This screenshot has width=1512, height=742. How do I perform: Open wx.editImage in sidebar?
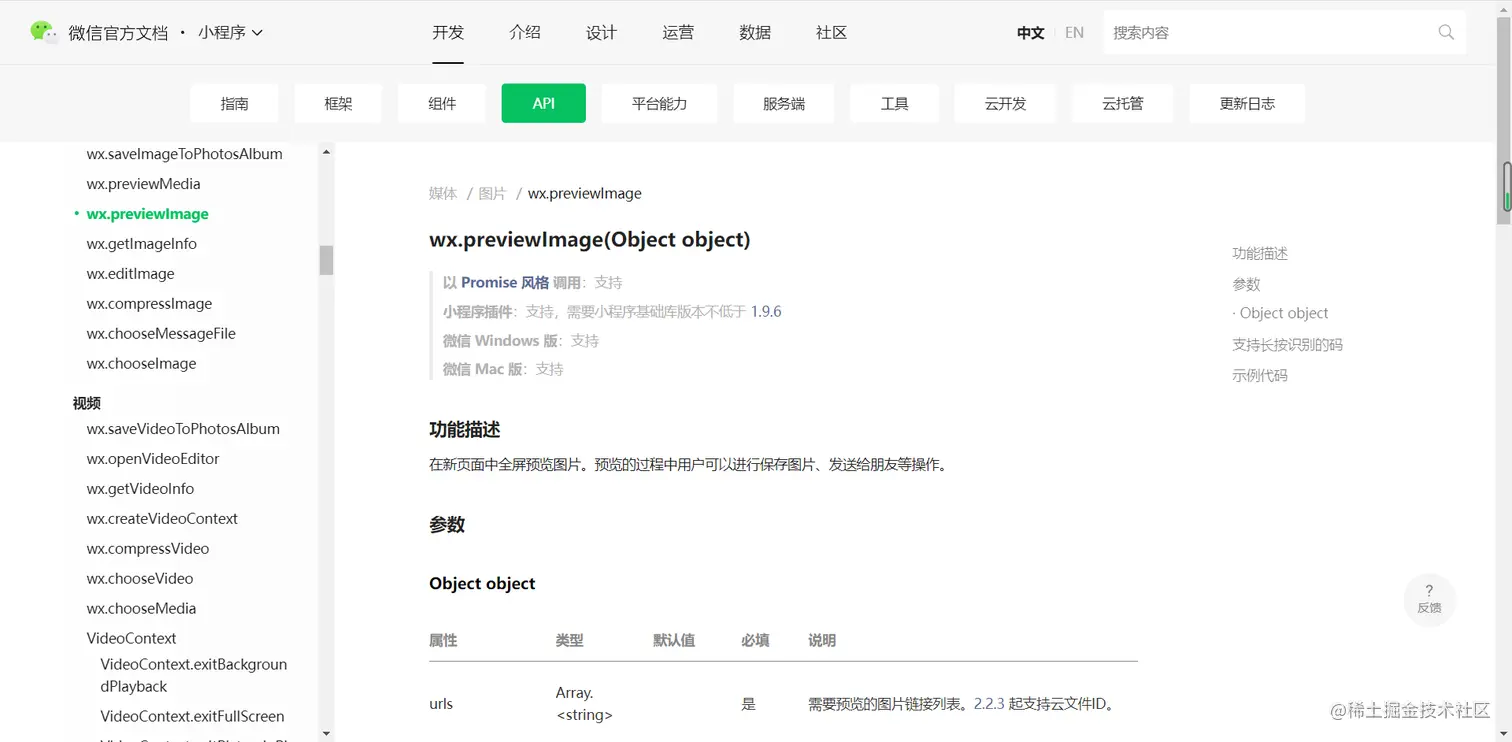pos(130,274)
